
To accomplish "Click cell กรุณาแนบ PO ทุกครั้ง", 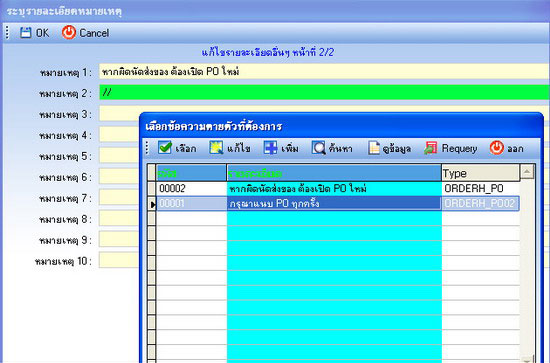I will pos(334,203).
